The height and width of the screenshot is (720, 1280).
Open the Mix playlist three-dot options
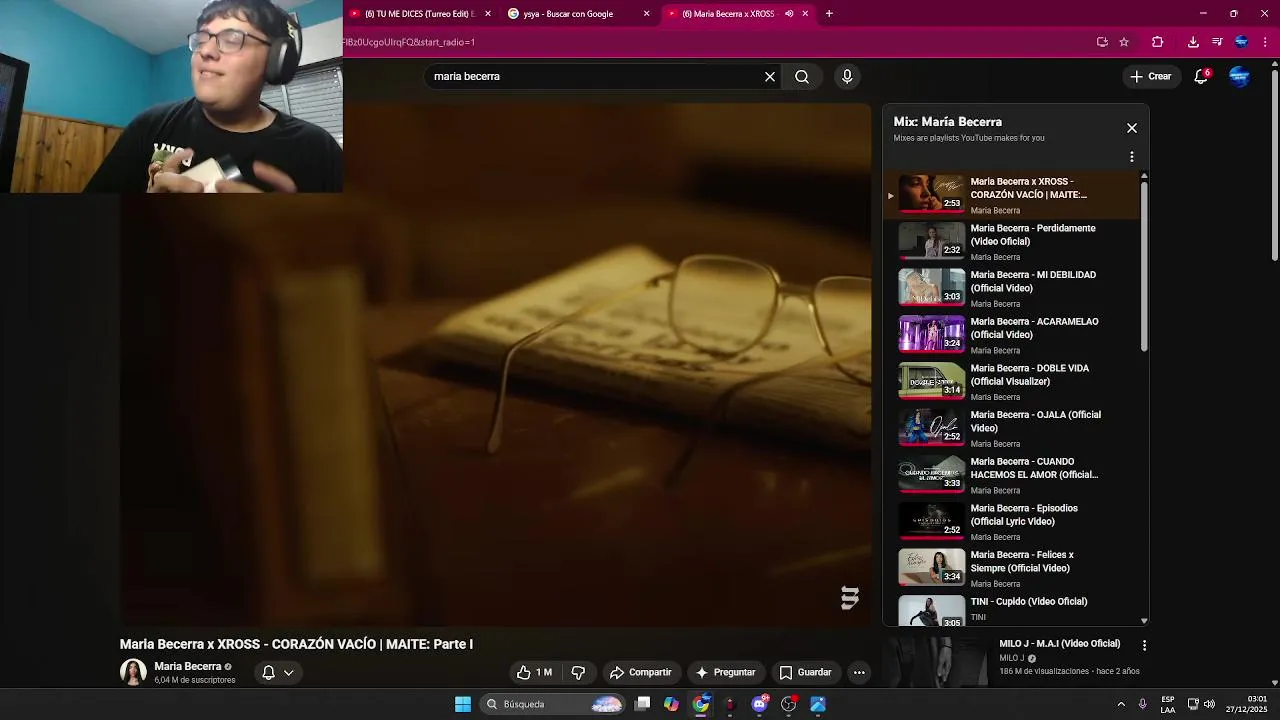click(x=1132, y=157)
